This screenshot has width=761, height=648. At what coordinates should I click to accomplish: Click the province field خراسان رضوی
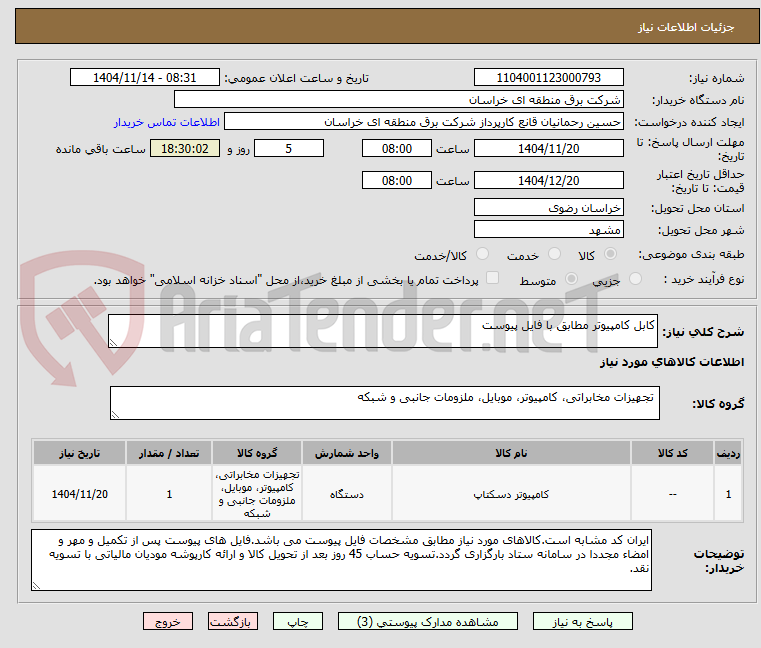pyautogui.click(x=548, y=208)
